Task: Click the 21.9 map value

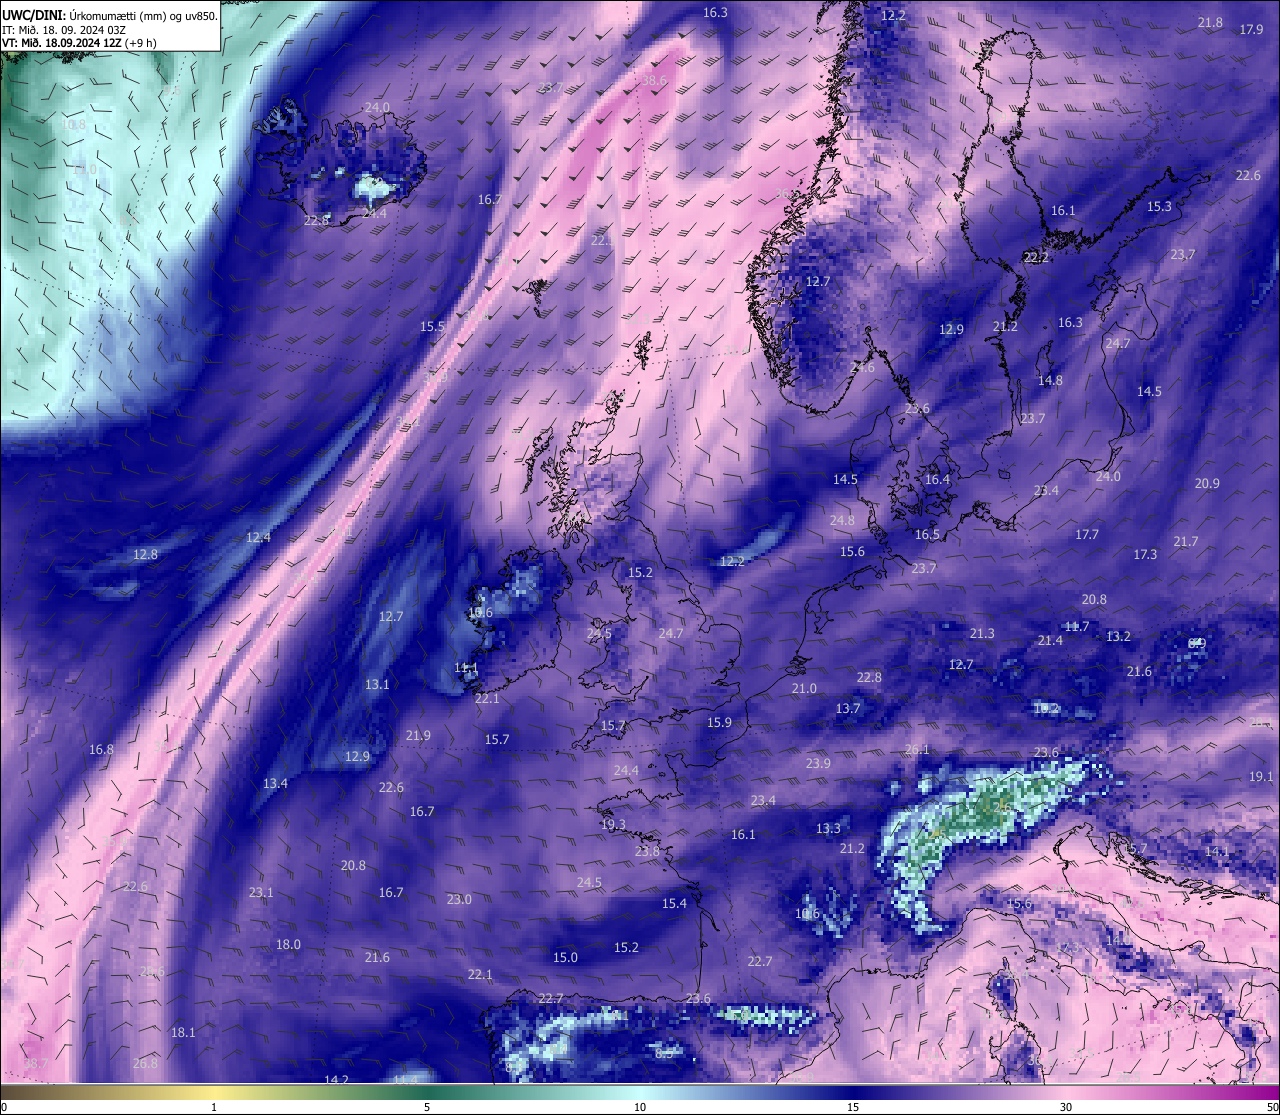Action: pos(418,735)
